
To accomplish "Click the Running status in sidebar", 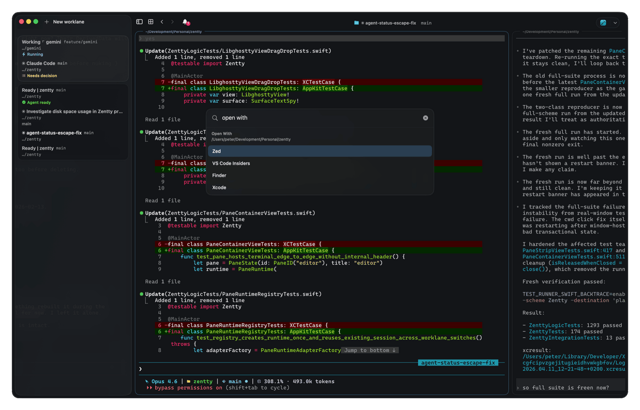I will click(33, 54).
